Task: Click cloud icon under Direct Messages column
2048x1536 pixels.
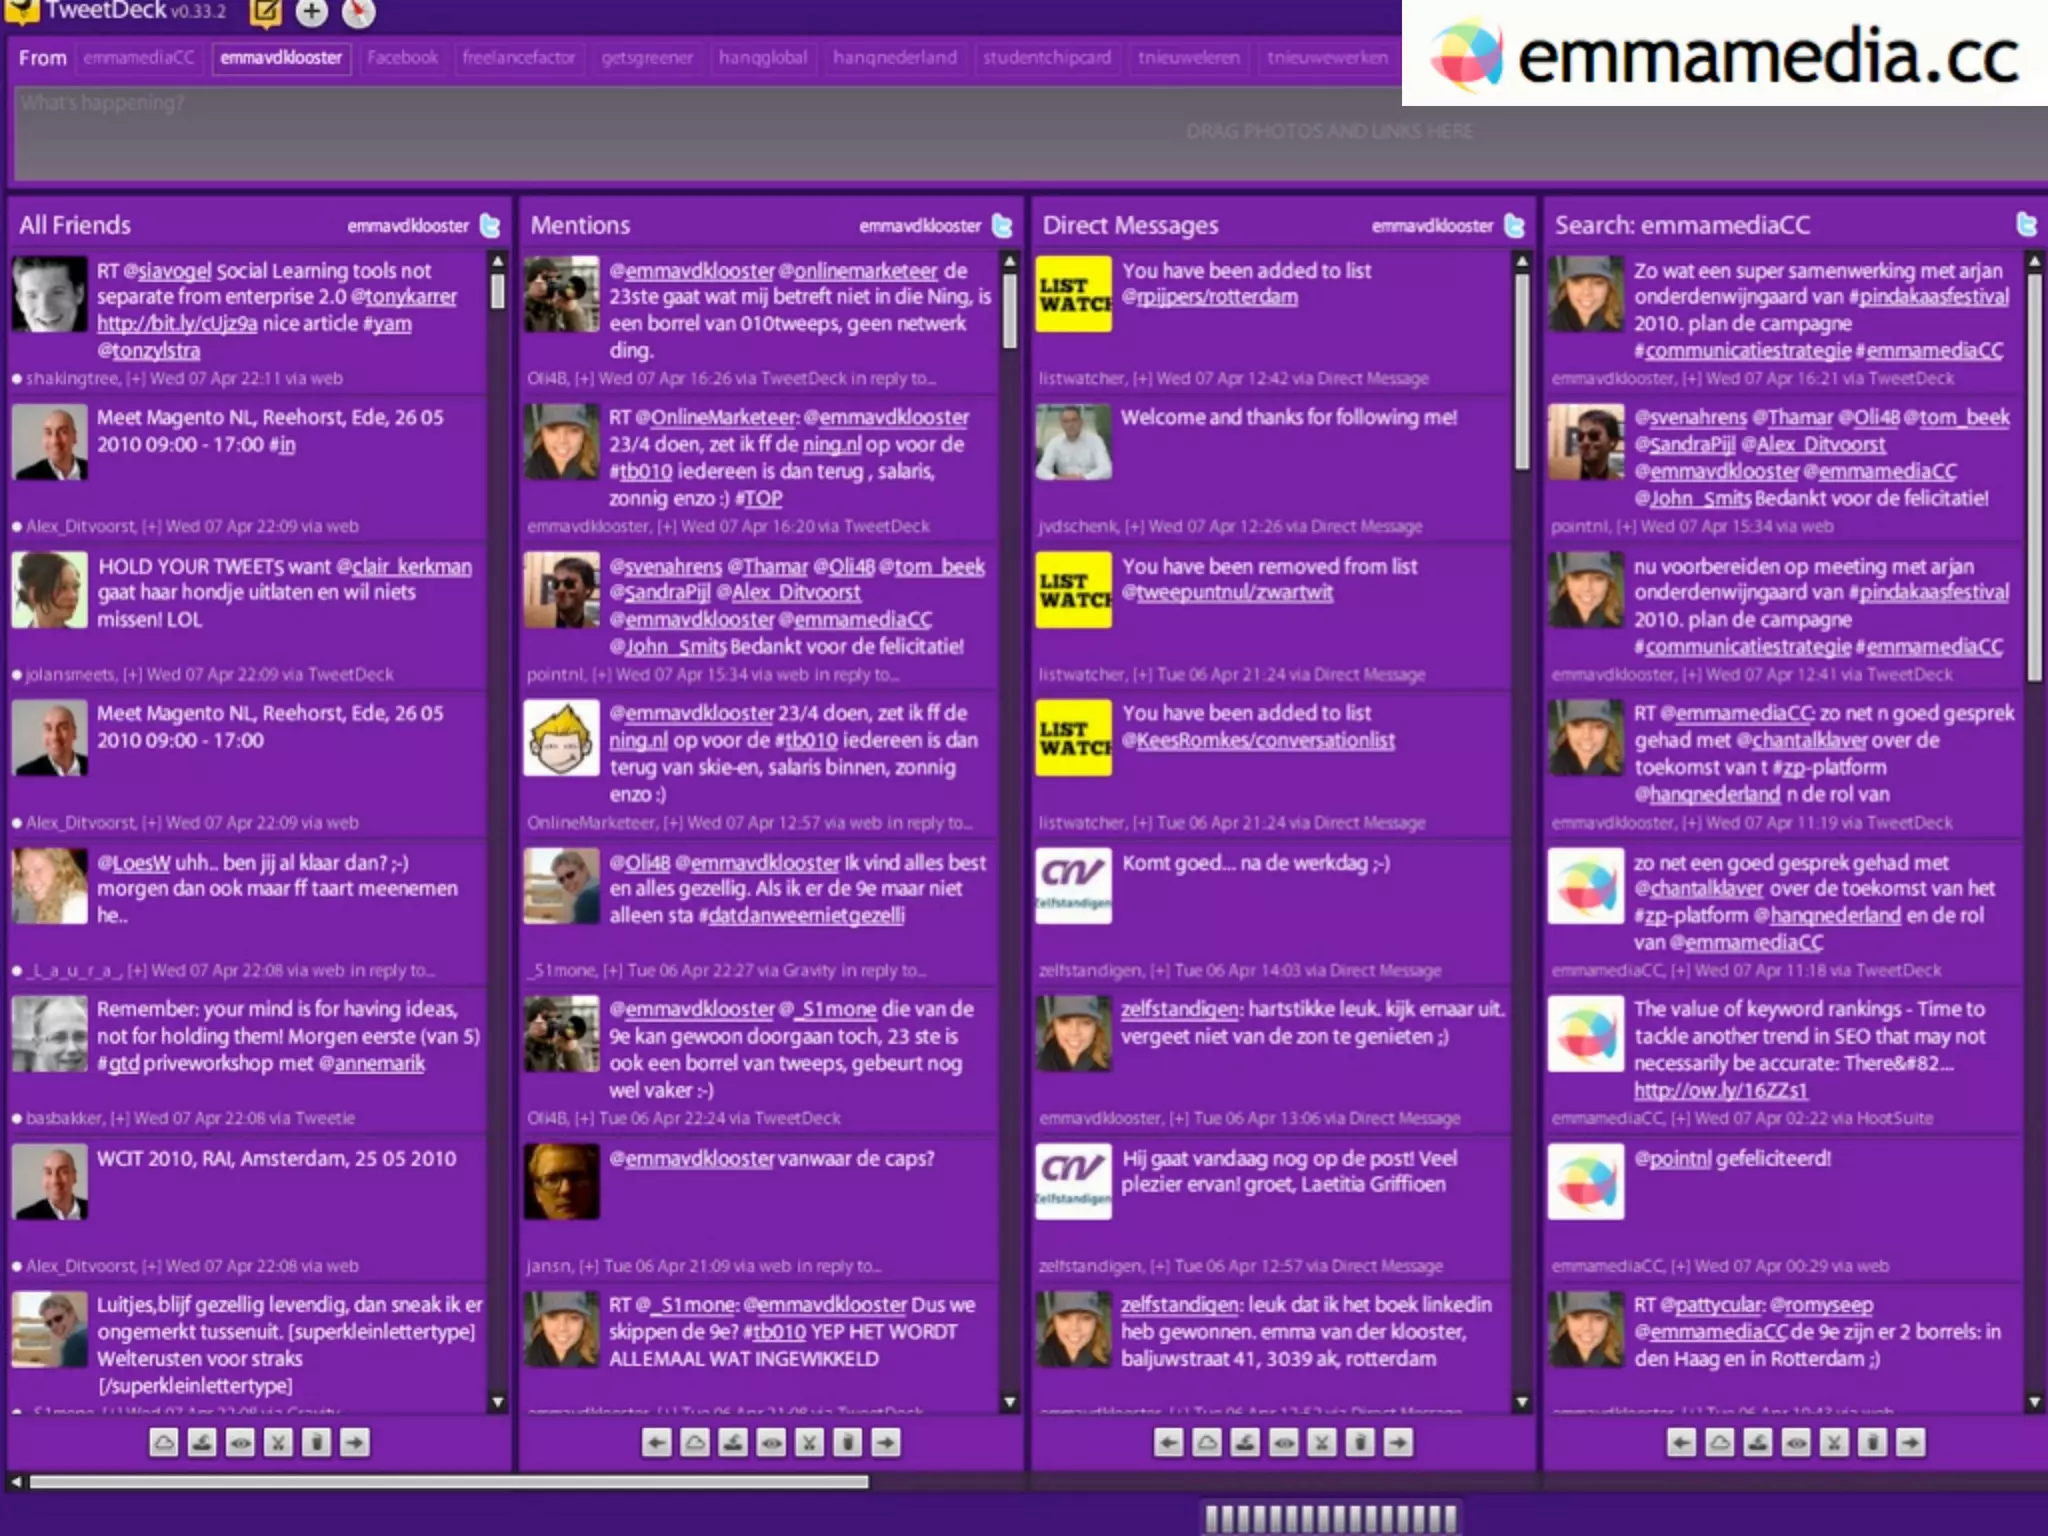Action: coord(1207,1442)
